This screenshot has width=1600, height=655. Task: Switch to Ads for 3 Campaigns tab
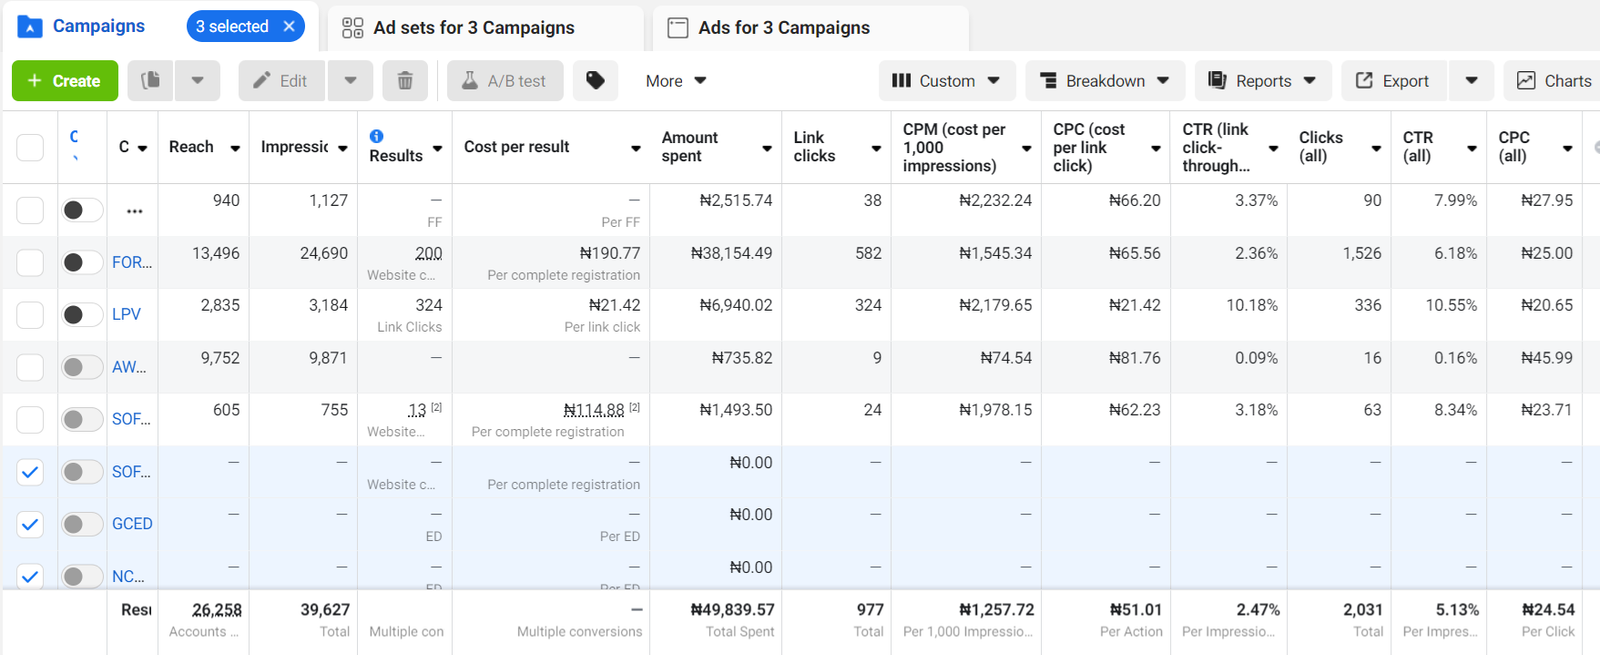pos(783,28)
